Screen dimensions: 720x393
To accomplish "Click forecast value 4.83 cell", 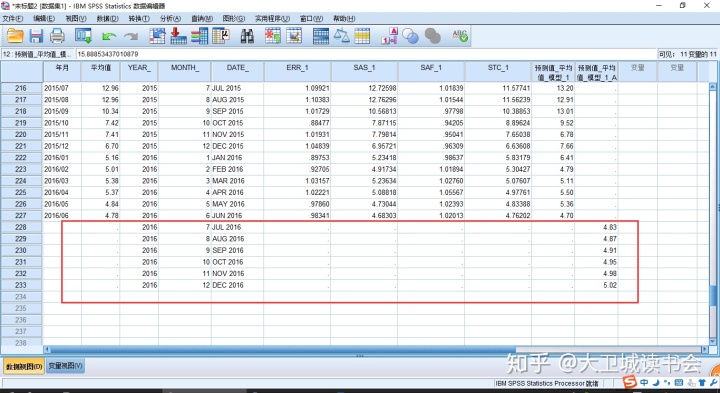I will pos(596,227).
